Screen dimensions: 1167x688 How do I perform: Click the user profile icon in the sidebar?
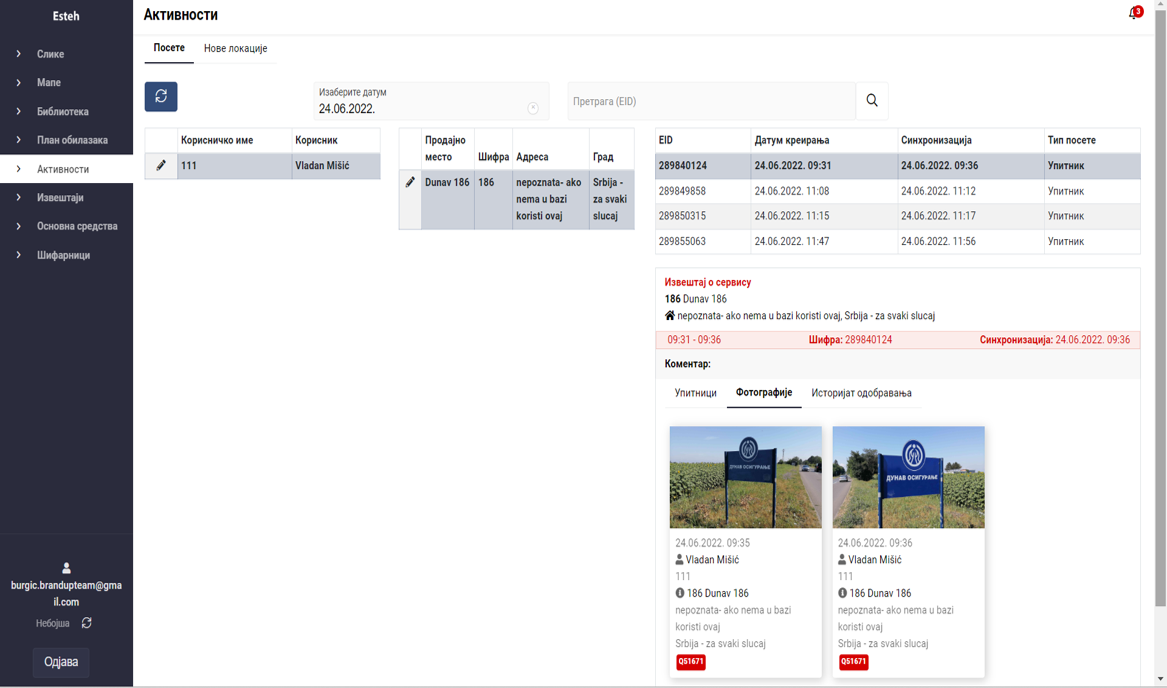[x=66, y=568]
